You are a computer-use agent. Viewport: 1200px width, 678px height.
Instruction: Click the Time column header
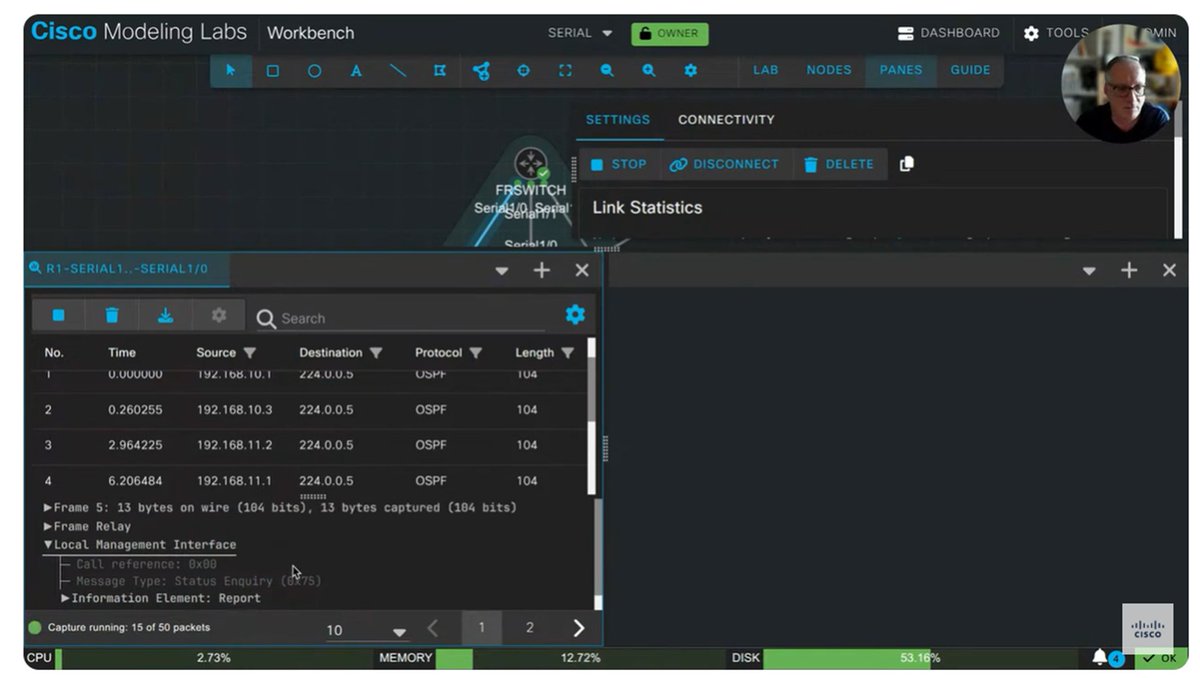coord(122,353)
